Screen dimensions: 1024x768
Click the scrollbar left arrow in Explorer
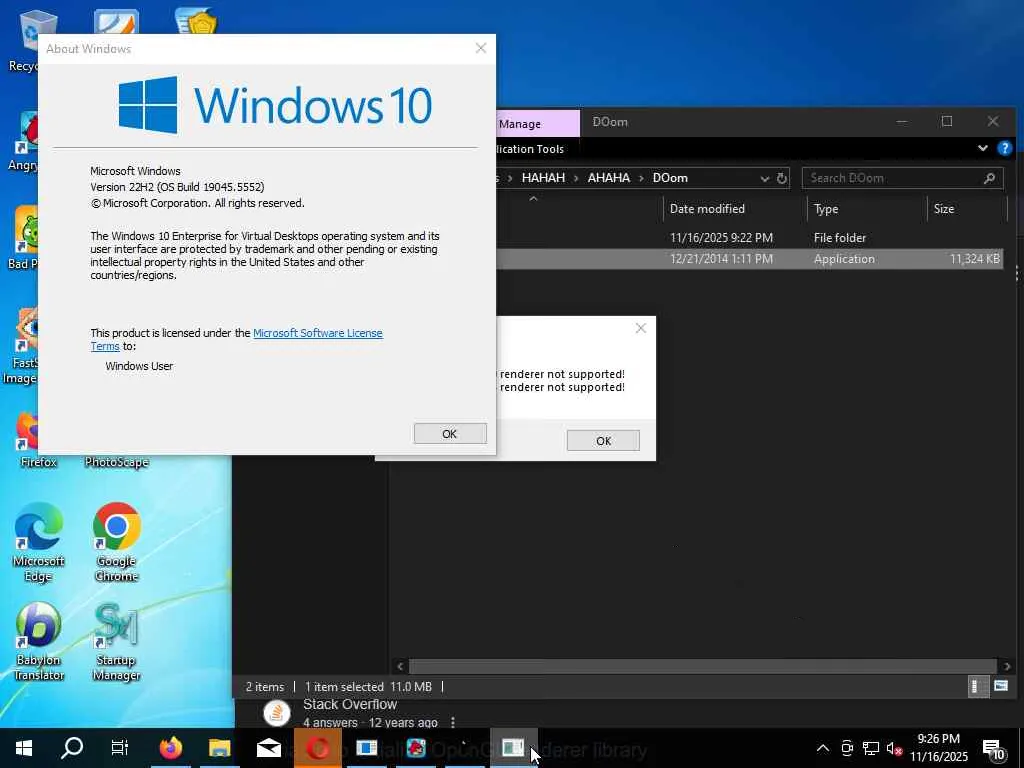click(x=400, y=666)
